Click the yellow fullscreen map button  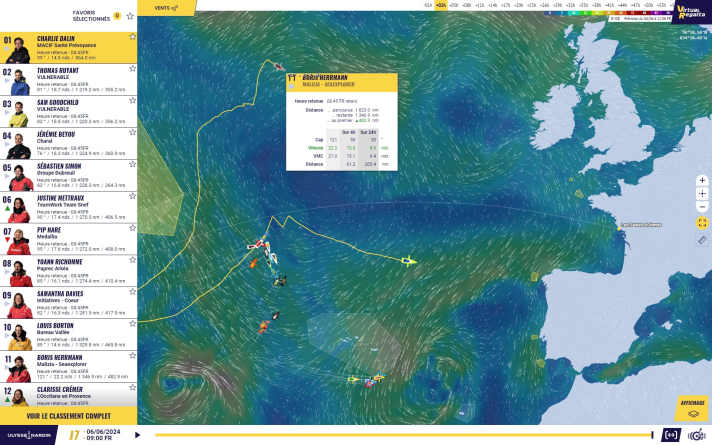(x=702, y=223)
